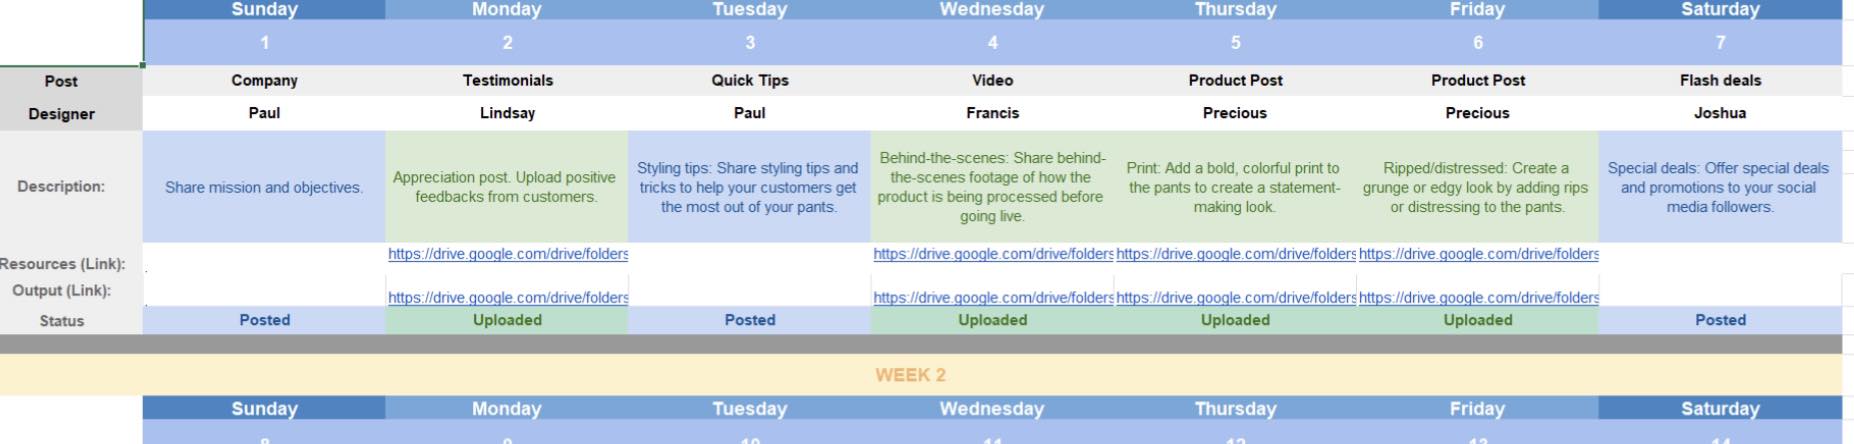The height and width of the screenshot is (444, 1854).
Task: Click the Flash deals post cell
Action: pyautogui.click(x=1720, y=80)
